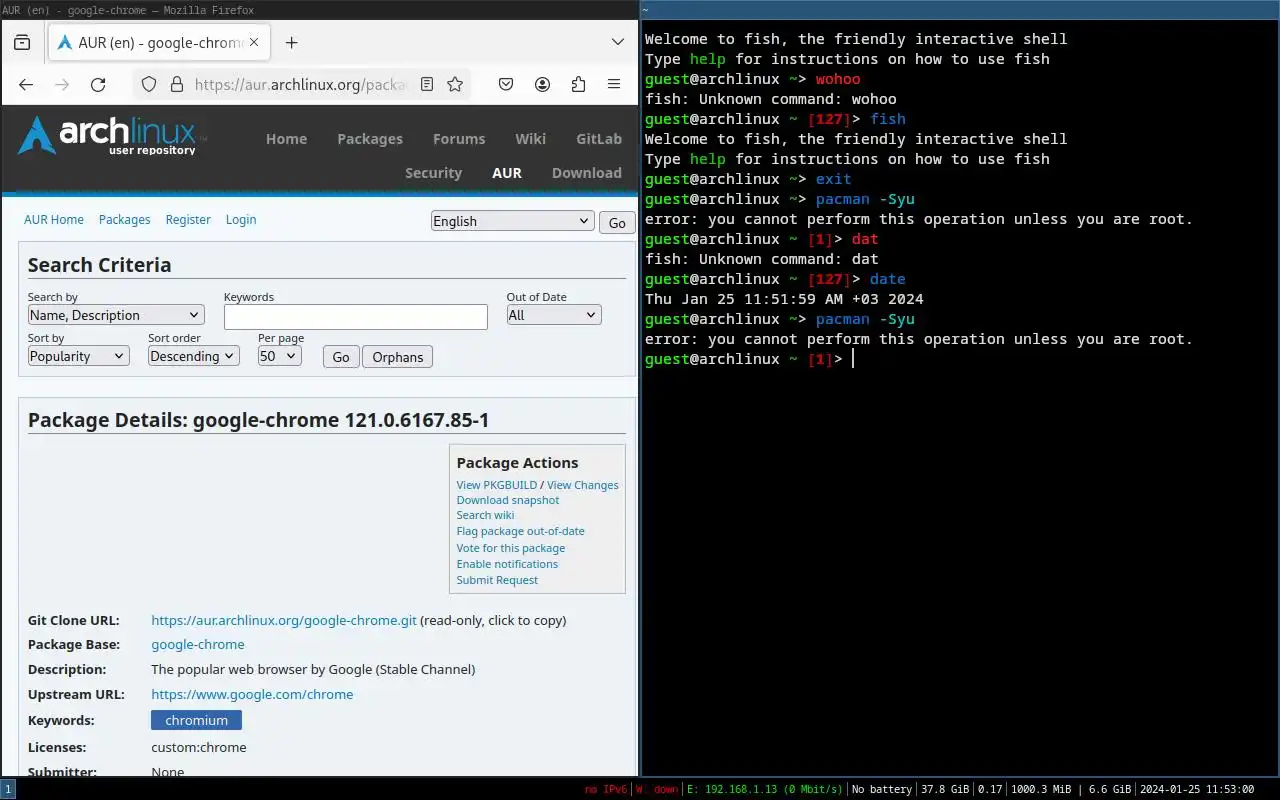Viewport: 1280px width, 800px height.
Task: Click Go beside language selector
Action: (617, 223)
